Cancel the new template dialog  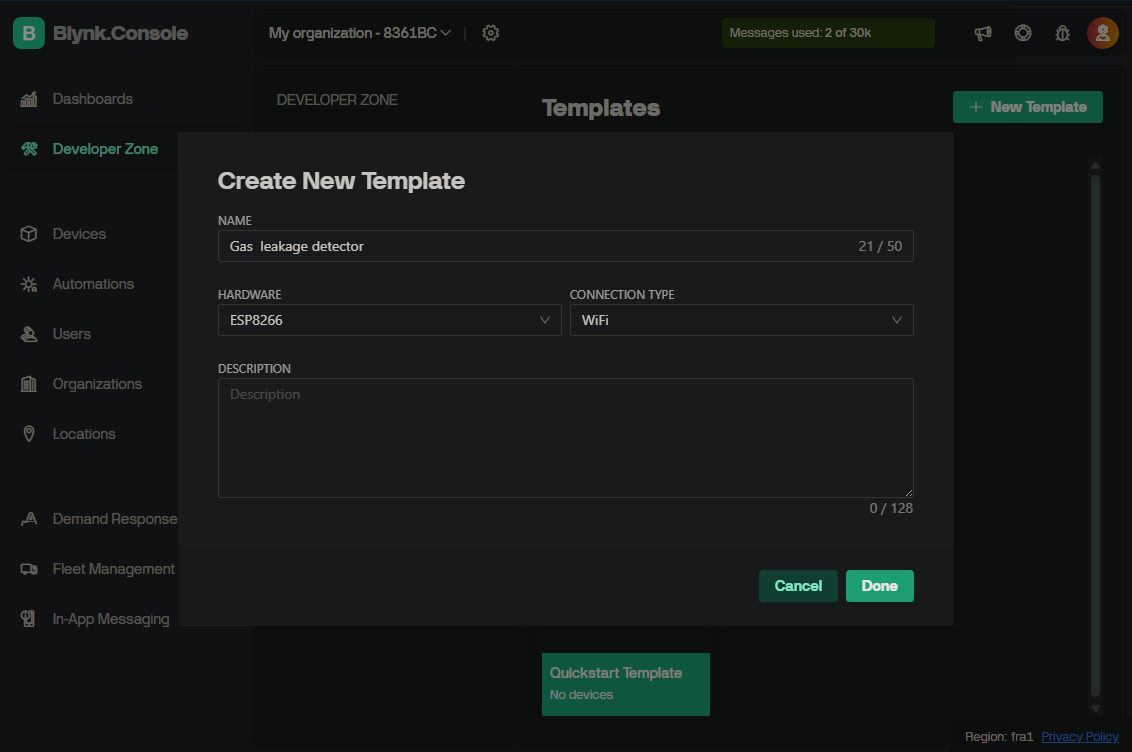coord(798,586)
